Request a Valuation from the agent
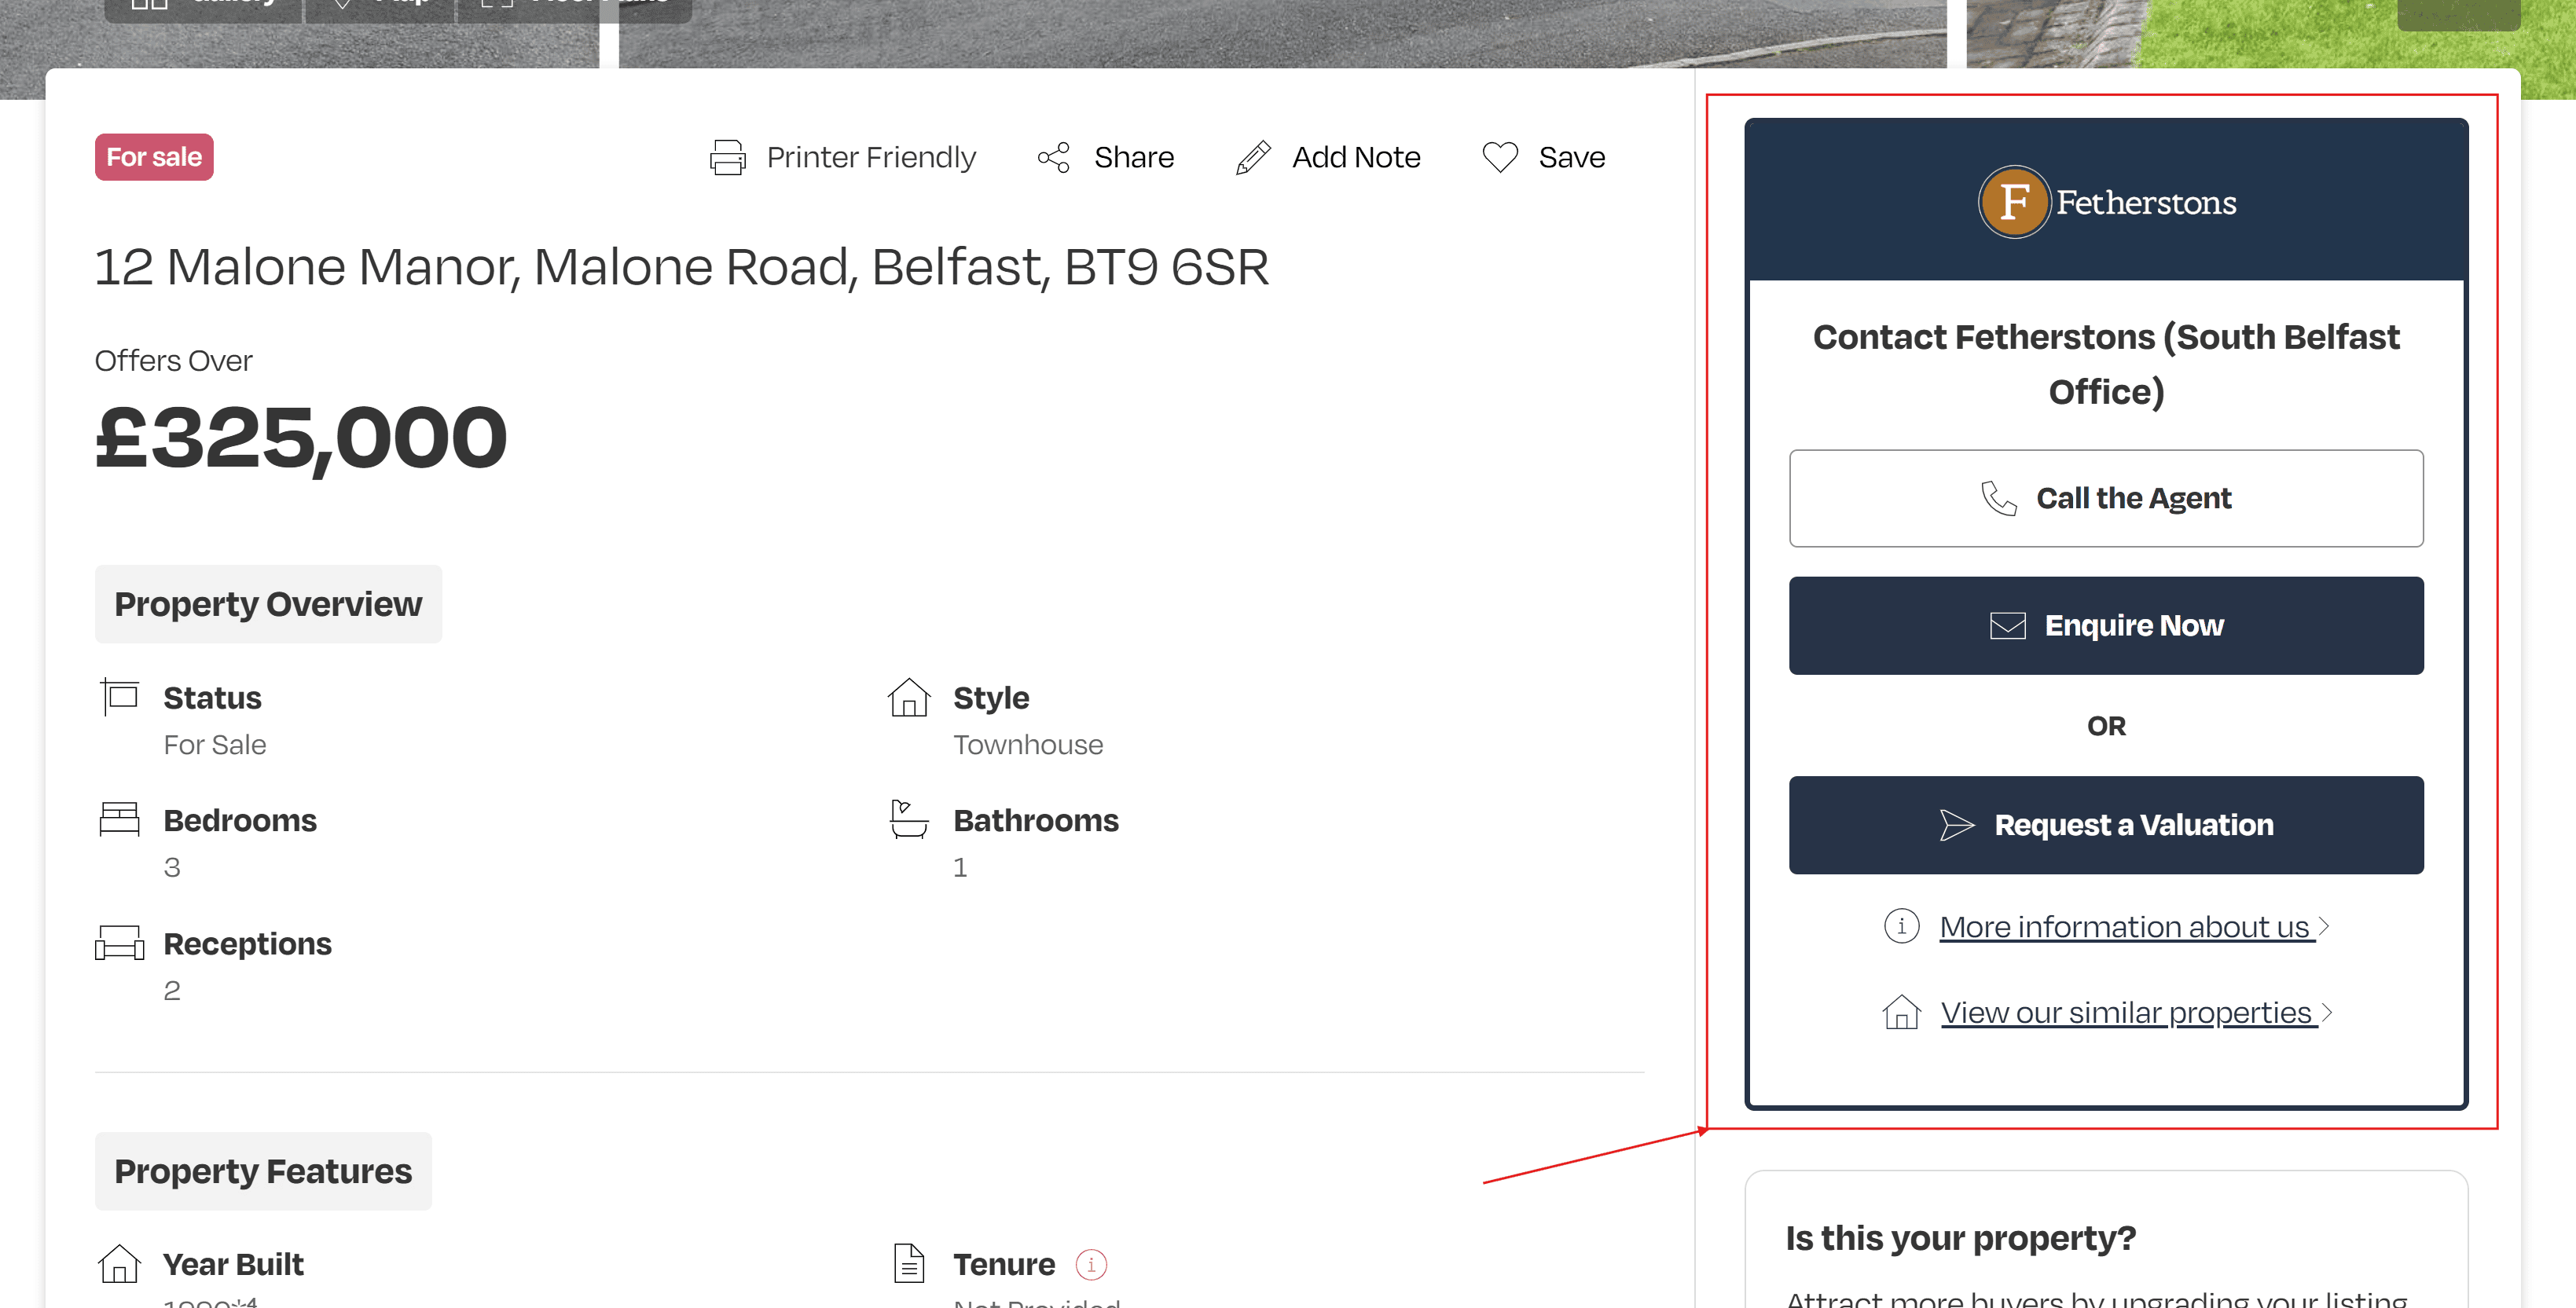Viewport: 2576px width, 1308px height. pyautogui.click(x=2106, y=825)
